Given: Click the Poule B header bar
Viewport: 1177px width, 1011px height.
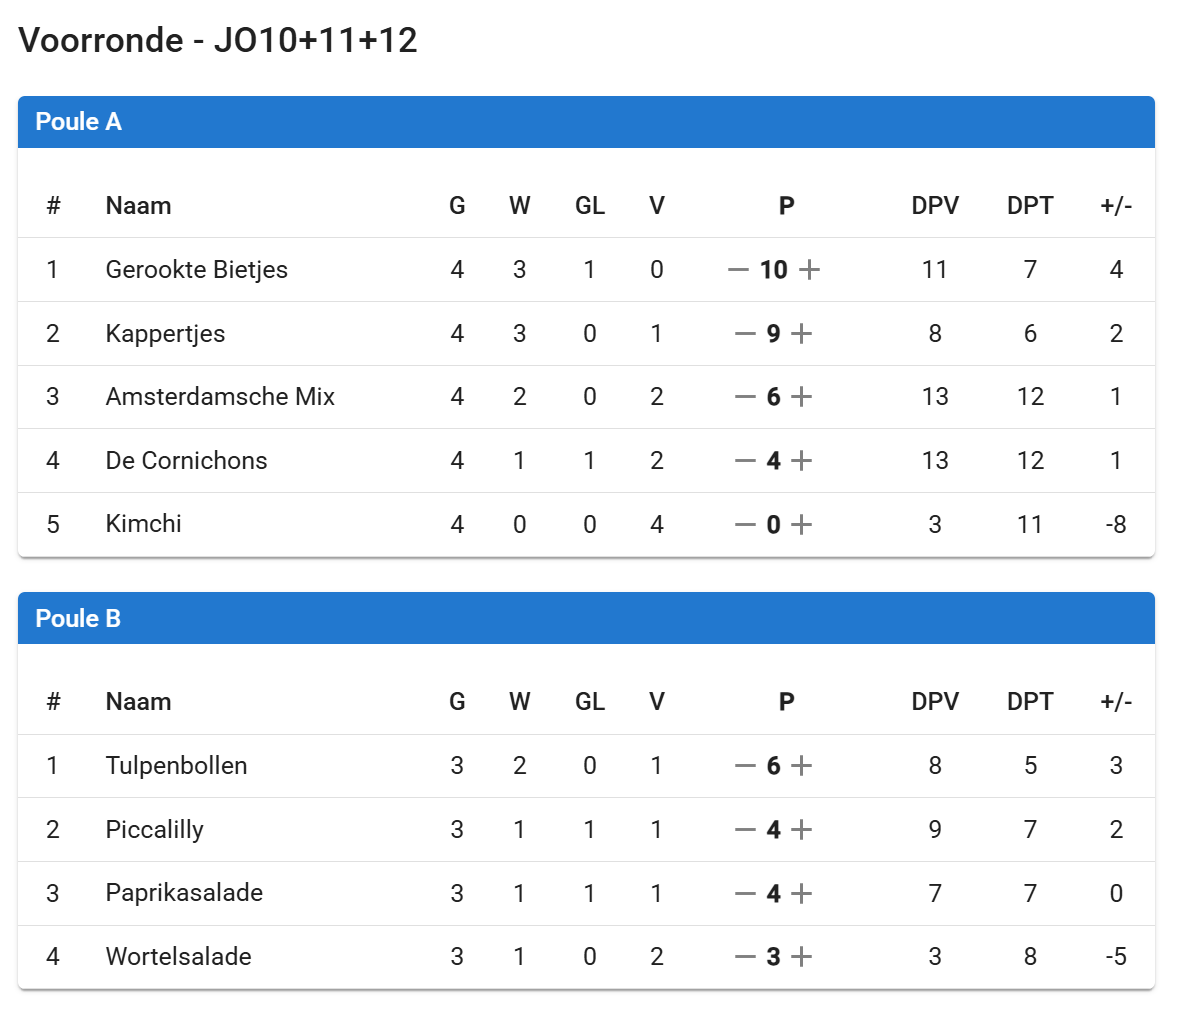Looking at the screenshot, I should pyautogui.click(x=586, y=618).
